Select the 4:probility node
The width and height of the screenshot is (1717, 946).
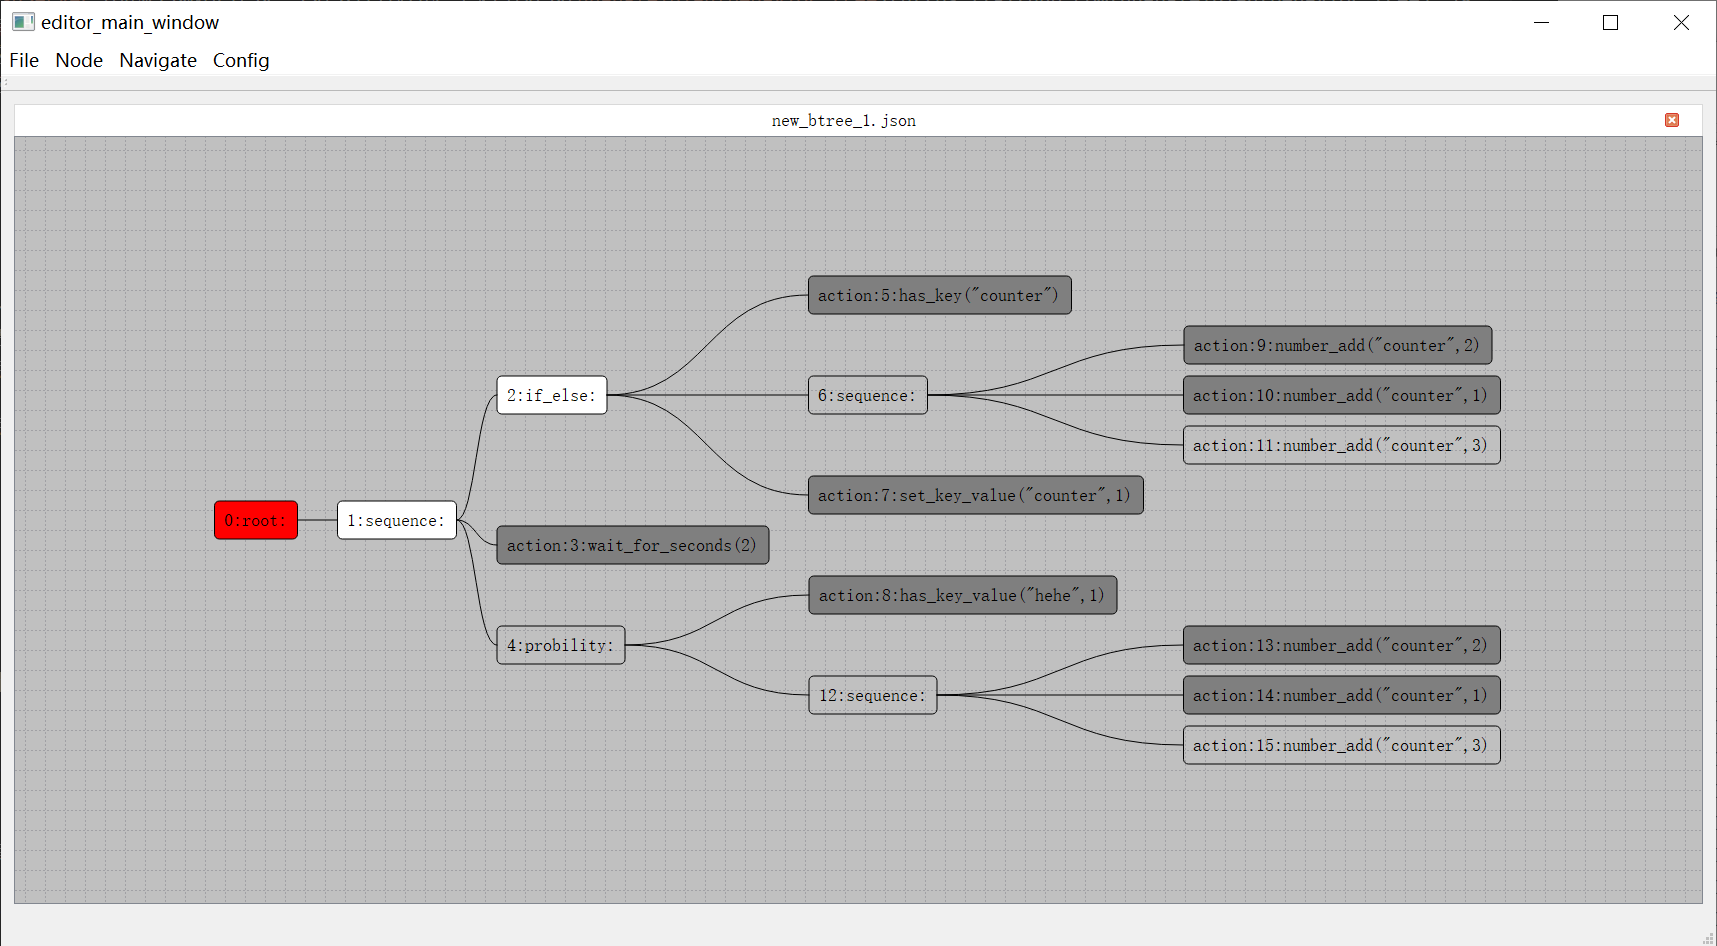(x=560, y=645)
